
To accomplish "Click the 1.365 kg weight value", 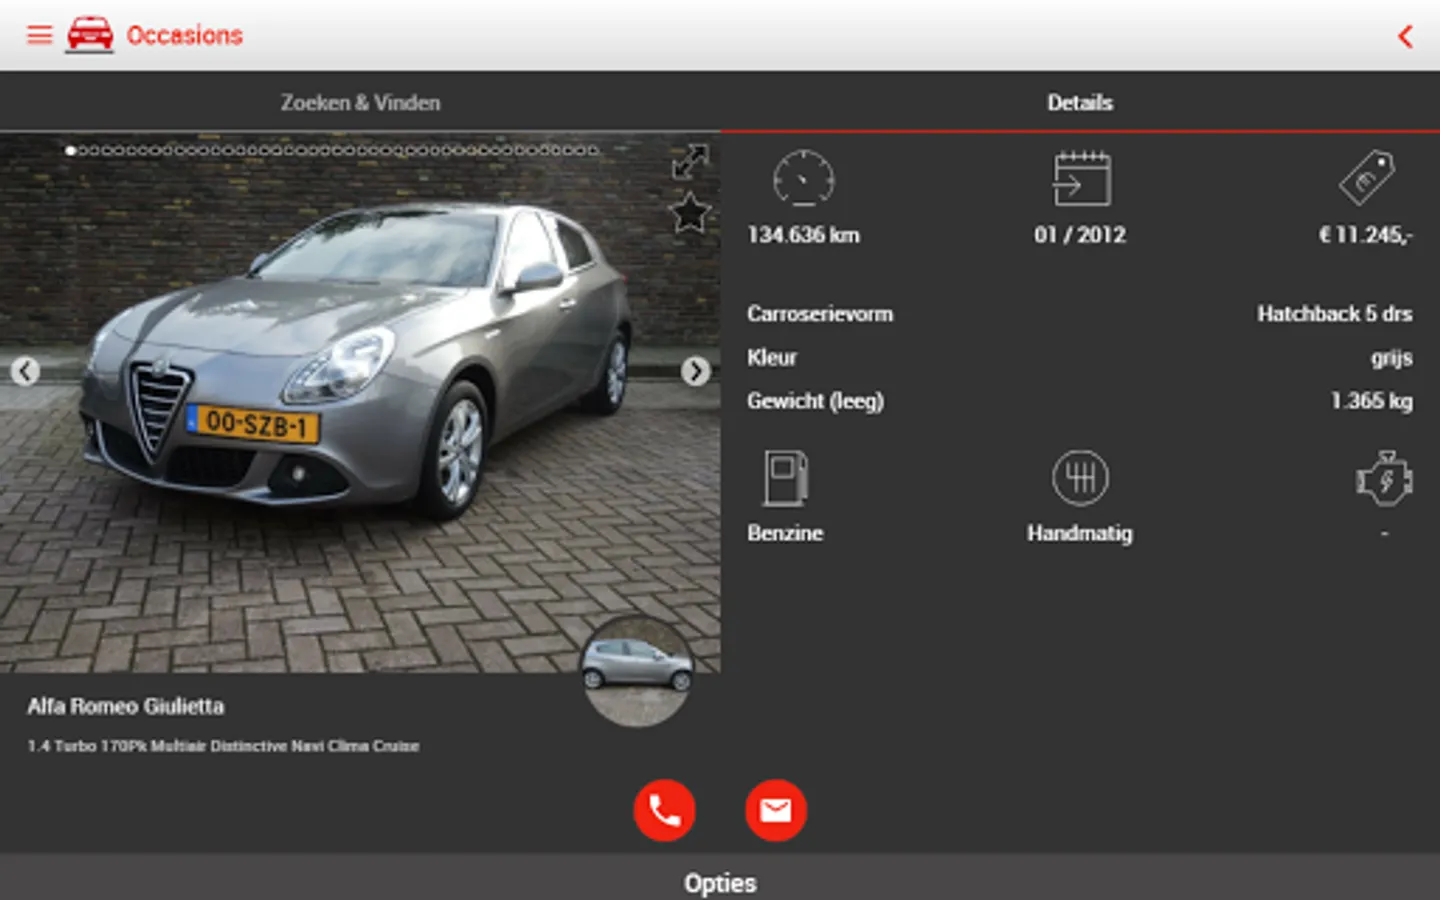I will (1372, 401).
